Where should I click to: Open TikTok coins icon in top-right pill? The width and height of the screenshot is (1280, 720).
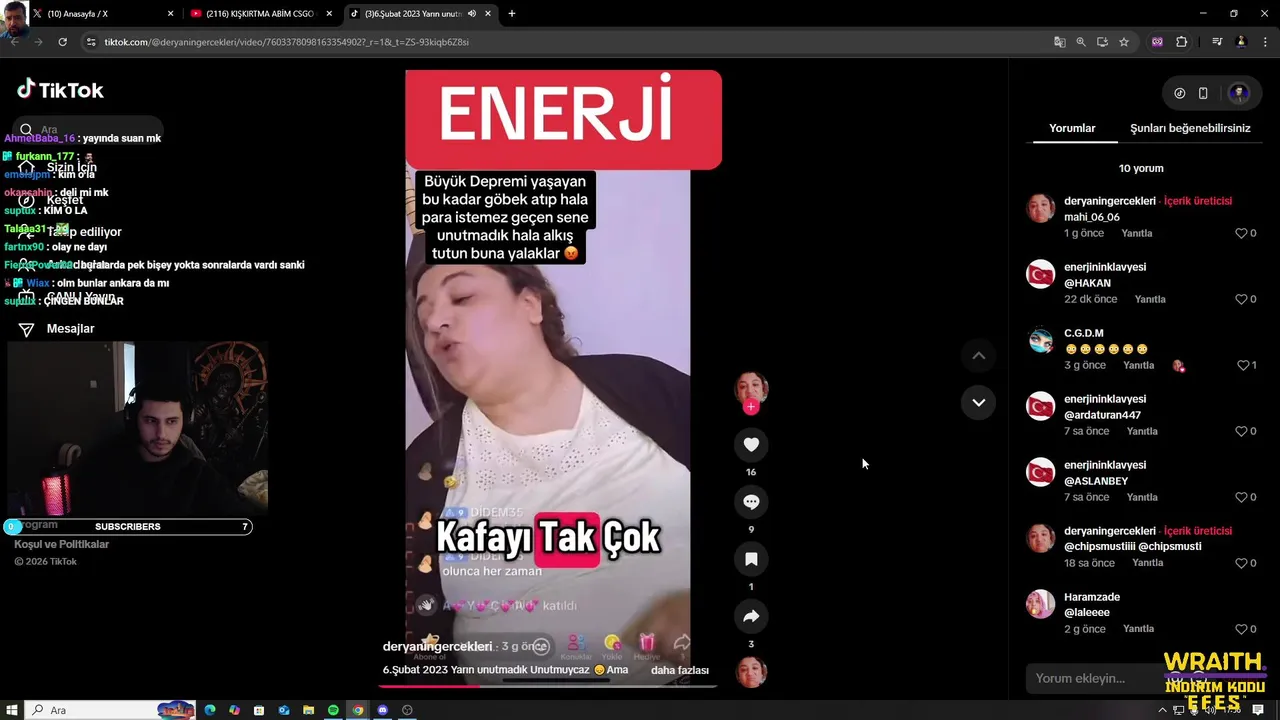coord(1180,93)
